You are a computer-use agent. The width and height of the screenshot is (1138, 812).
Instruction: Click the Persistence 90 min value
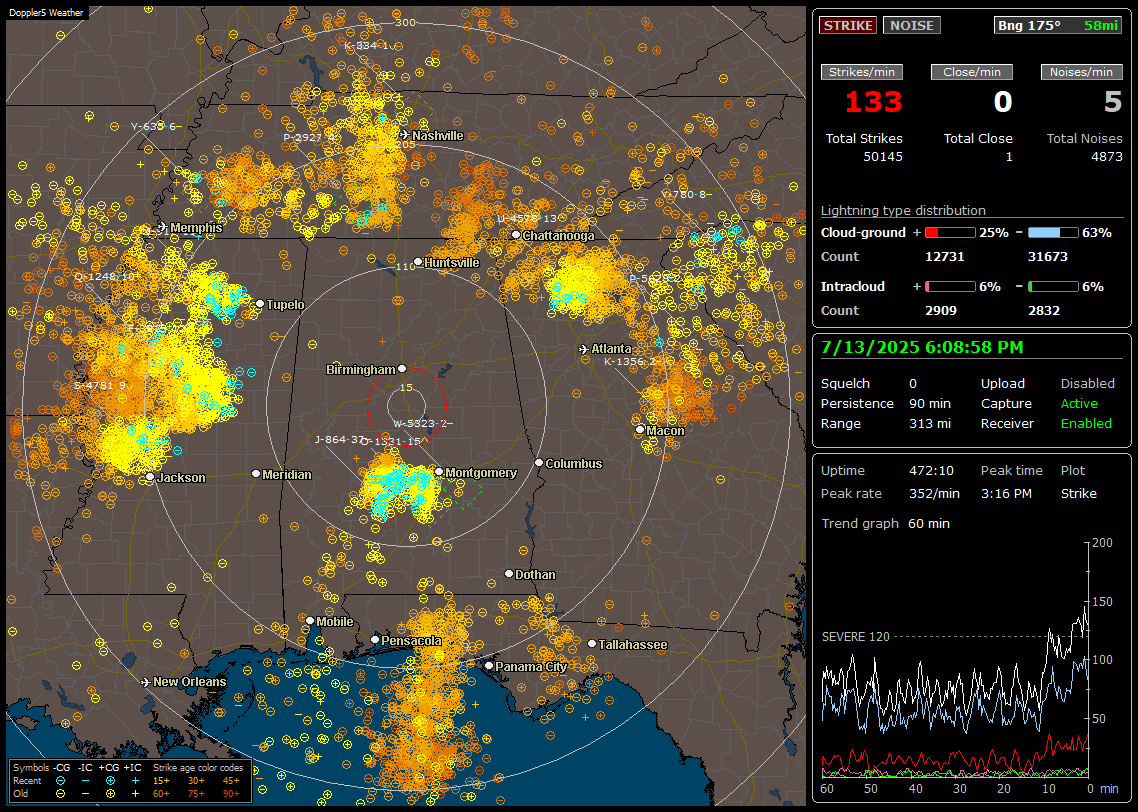click(930, 403)
